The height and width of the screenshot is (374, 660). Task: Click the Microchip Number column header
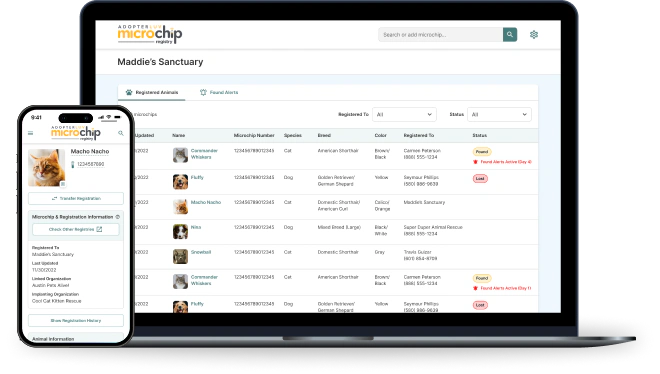pos(254,135)
